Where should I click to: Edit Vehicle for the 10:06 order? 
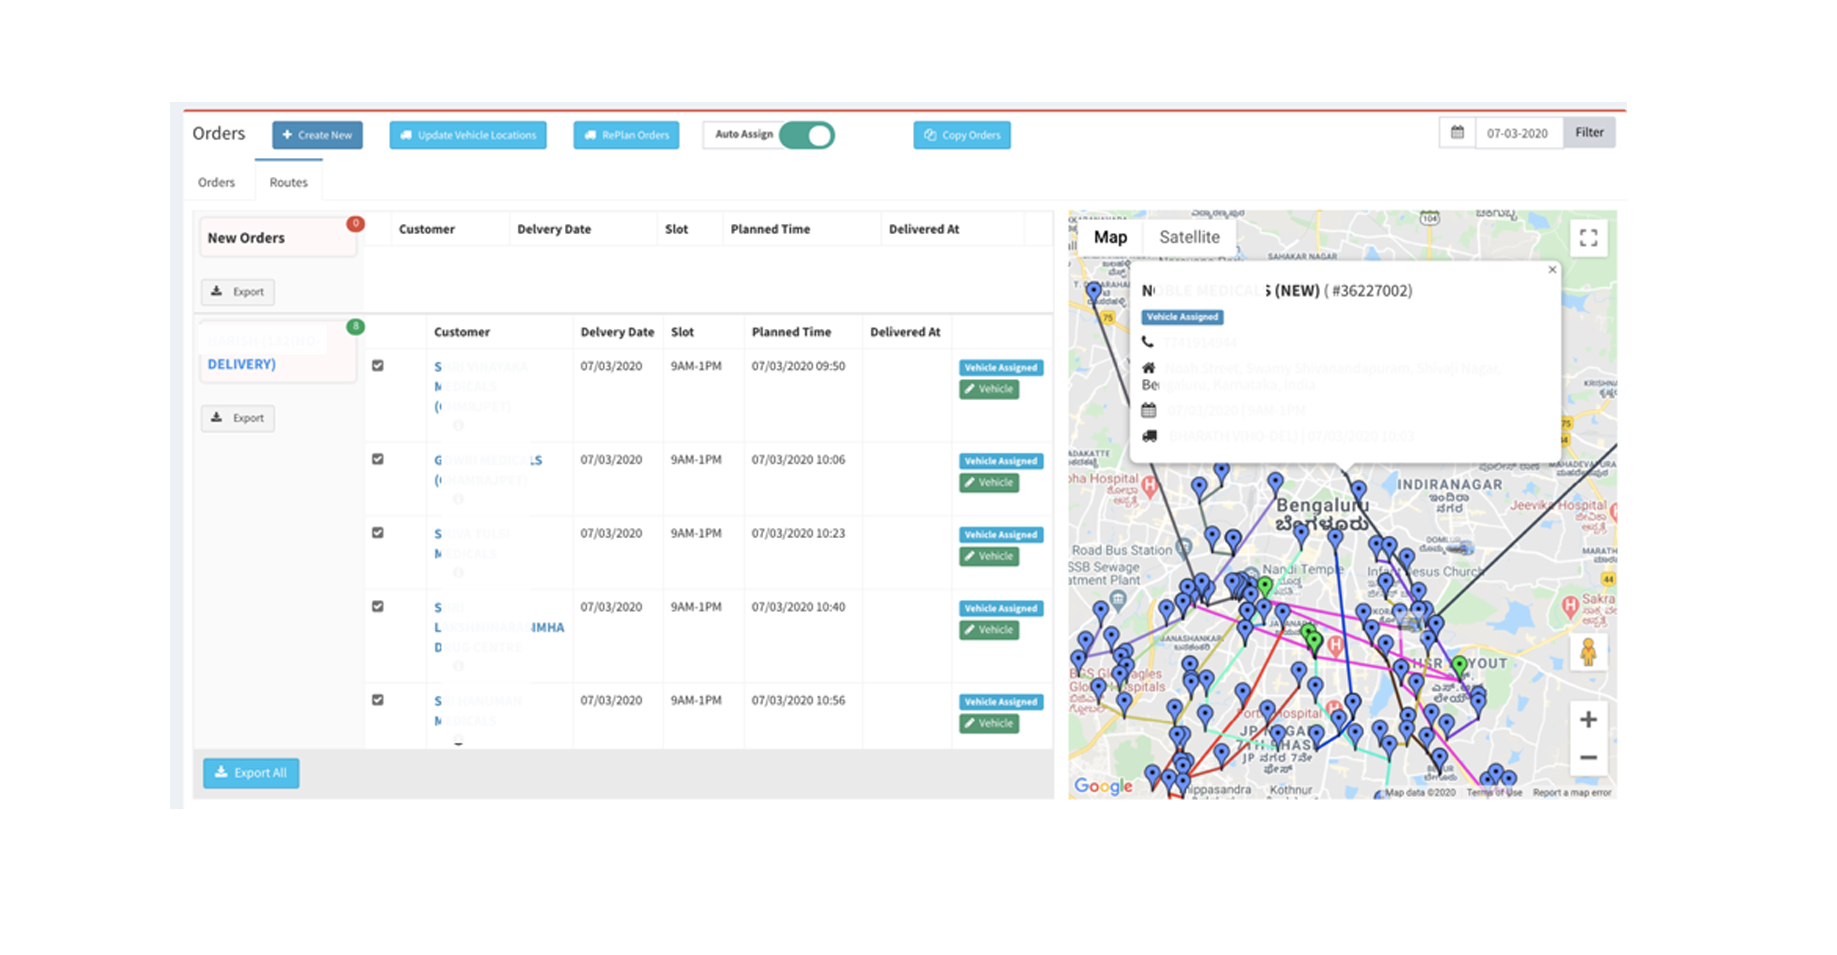click(x=989, y=483)
